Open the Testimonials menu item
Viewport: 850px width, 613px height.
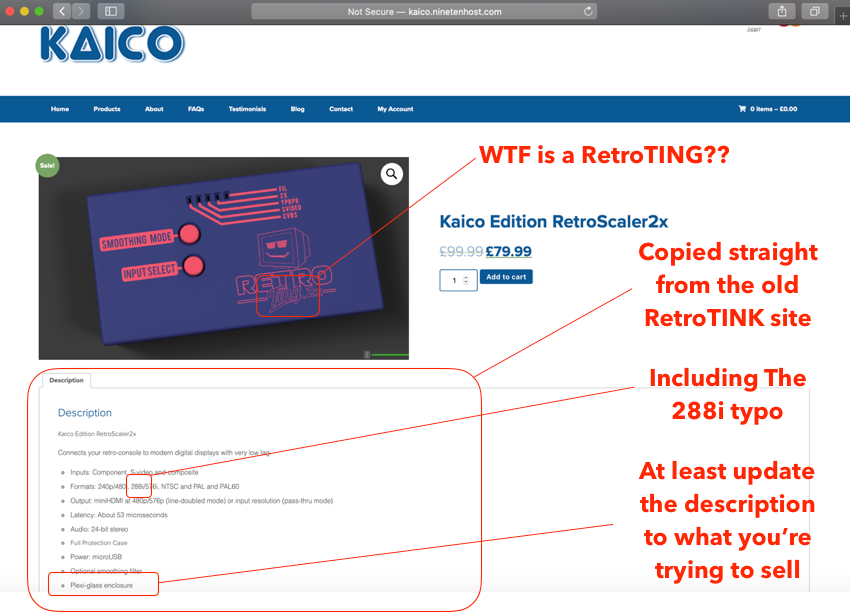pyautogui.click(x=247, y=109)
